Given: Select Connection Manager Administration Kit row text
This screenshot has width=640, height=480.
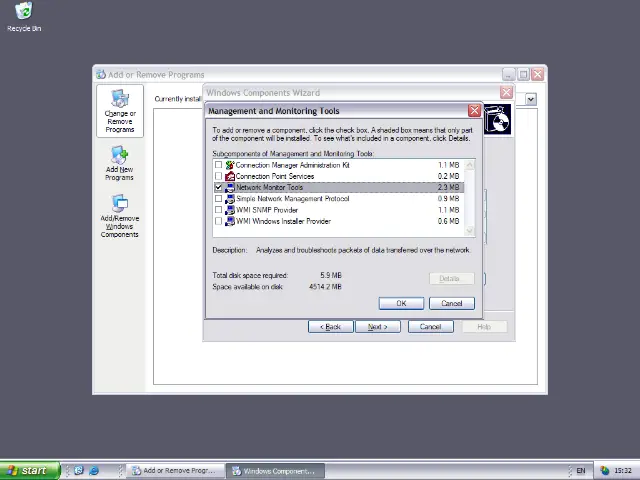Looking at the screenshot, I should 292,165.
